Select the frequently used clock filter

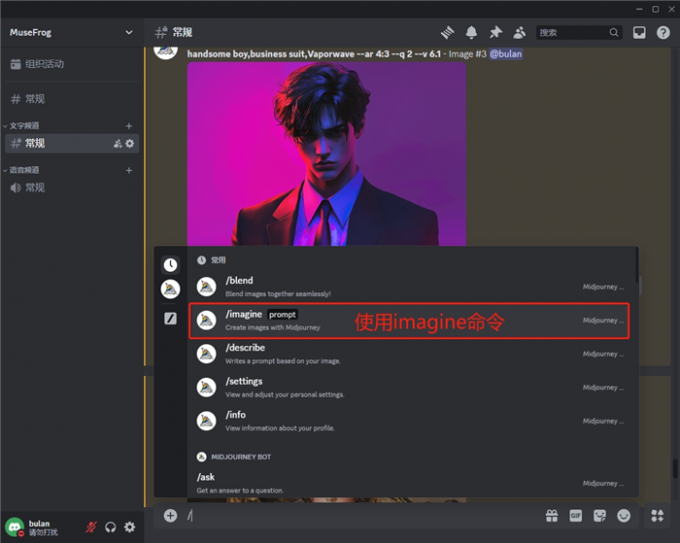[170, 265]
